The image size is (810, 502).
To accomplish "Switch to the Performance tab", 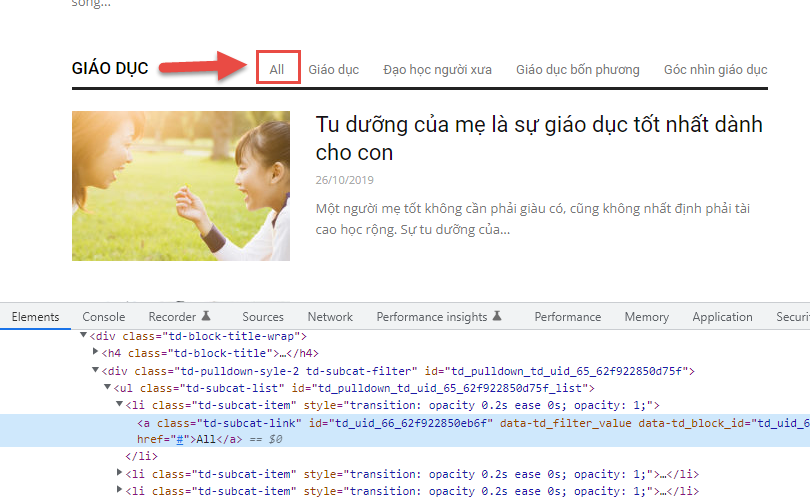I will (x=568, y=317).
